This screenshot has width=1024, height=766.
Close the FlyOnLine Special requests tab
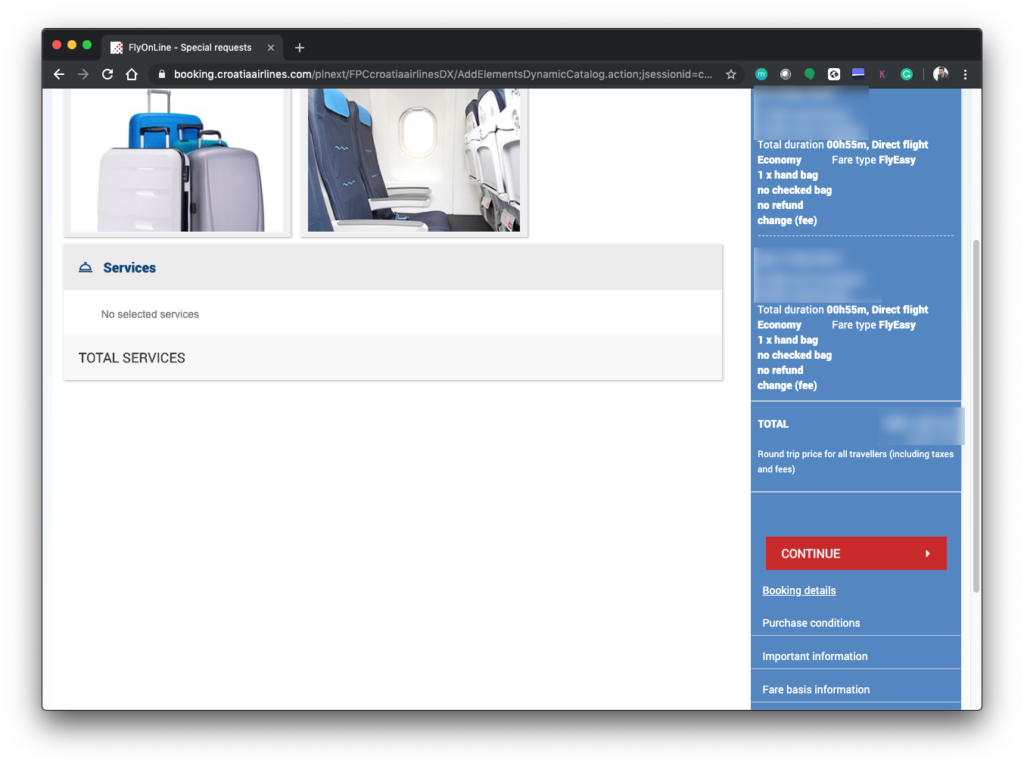[x=270, y=48]
